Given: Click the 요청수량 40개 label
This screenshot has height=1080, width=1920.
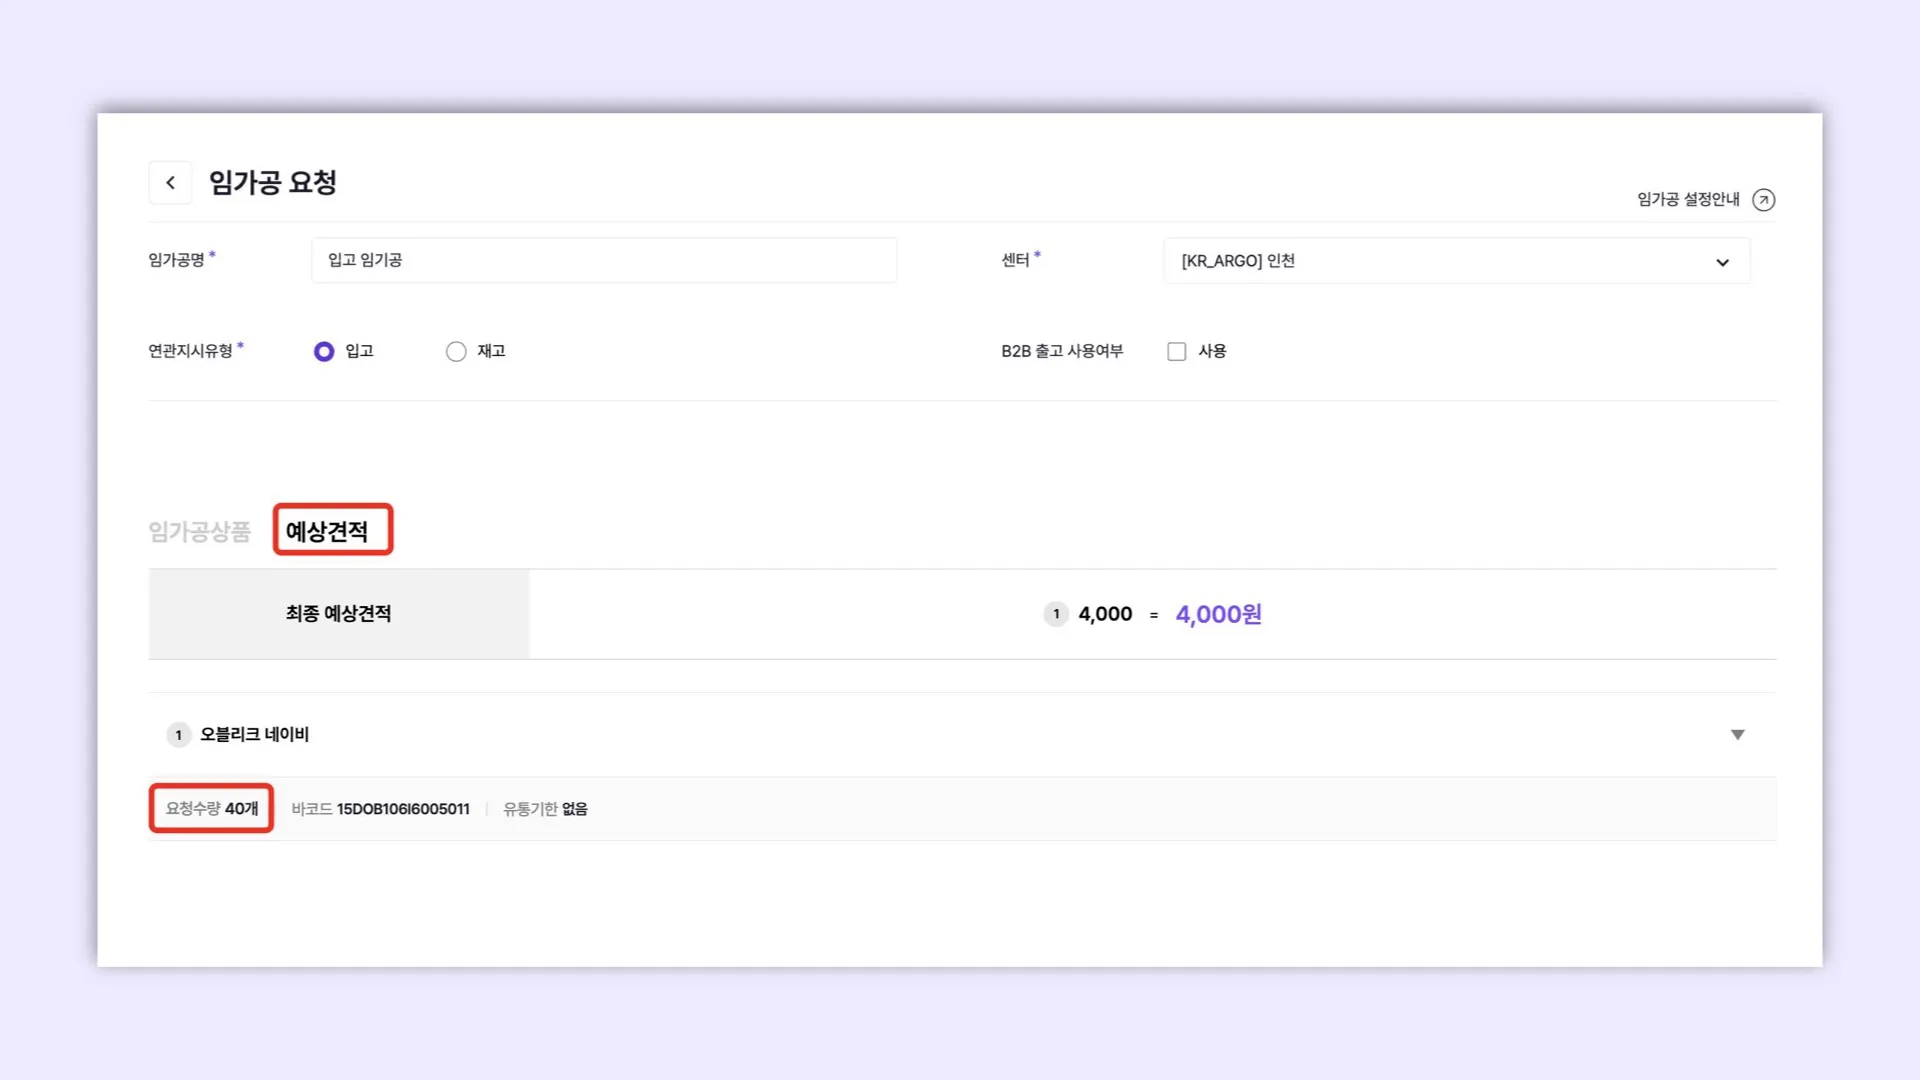Looking at the screenshot, I should tap(212, 809).
